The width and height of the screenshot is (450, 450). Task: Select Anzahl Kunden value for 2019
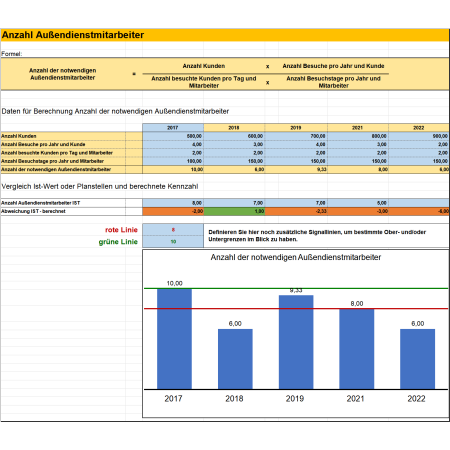coord(296,136)
